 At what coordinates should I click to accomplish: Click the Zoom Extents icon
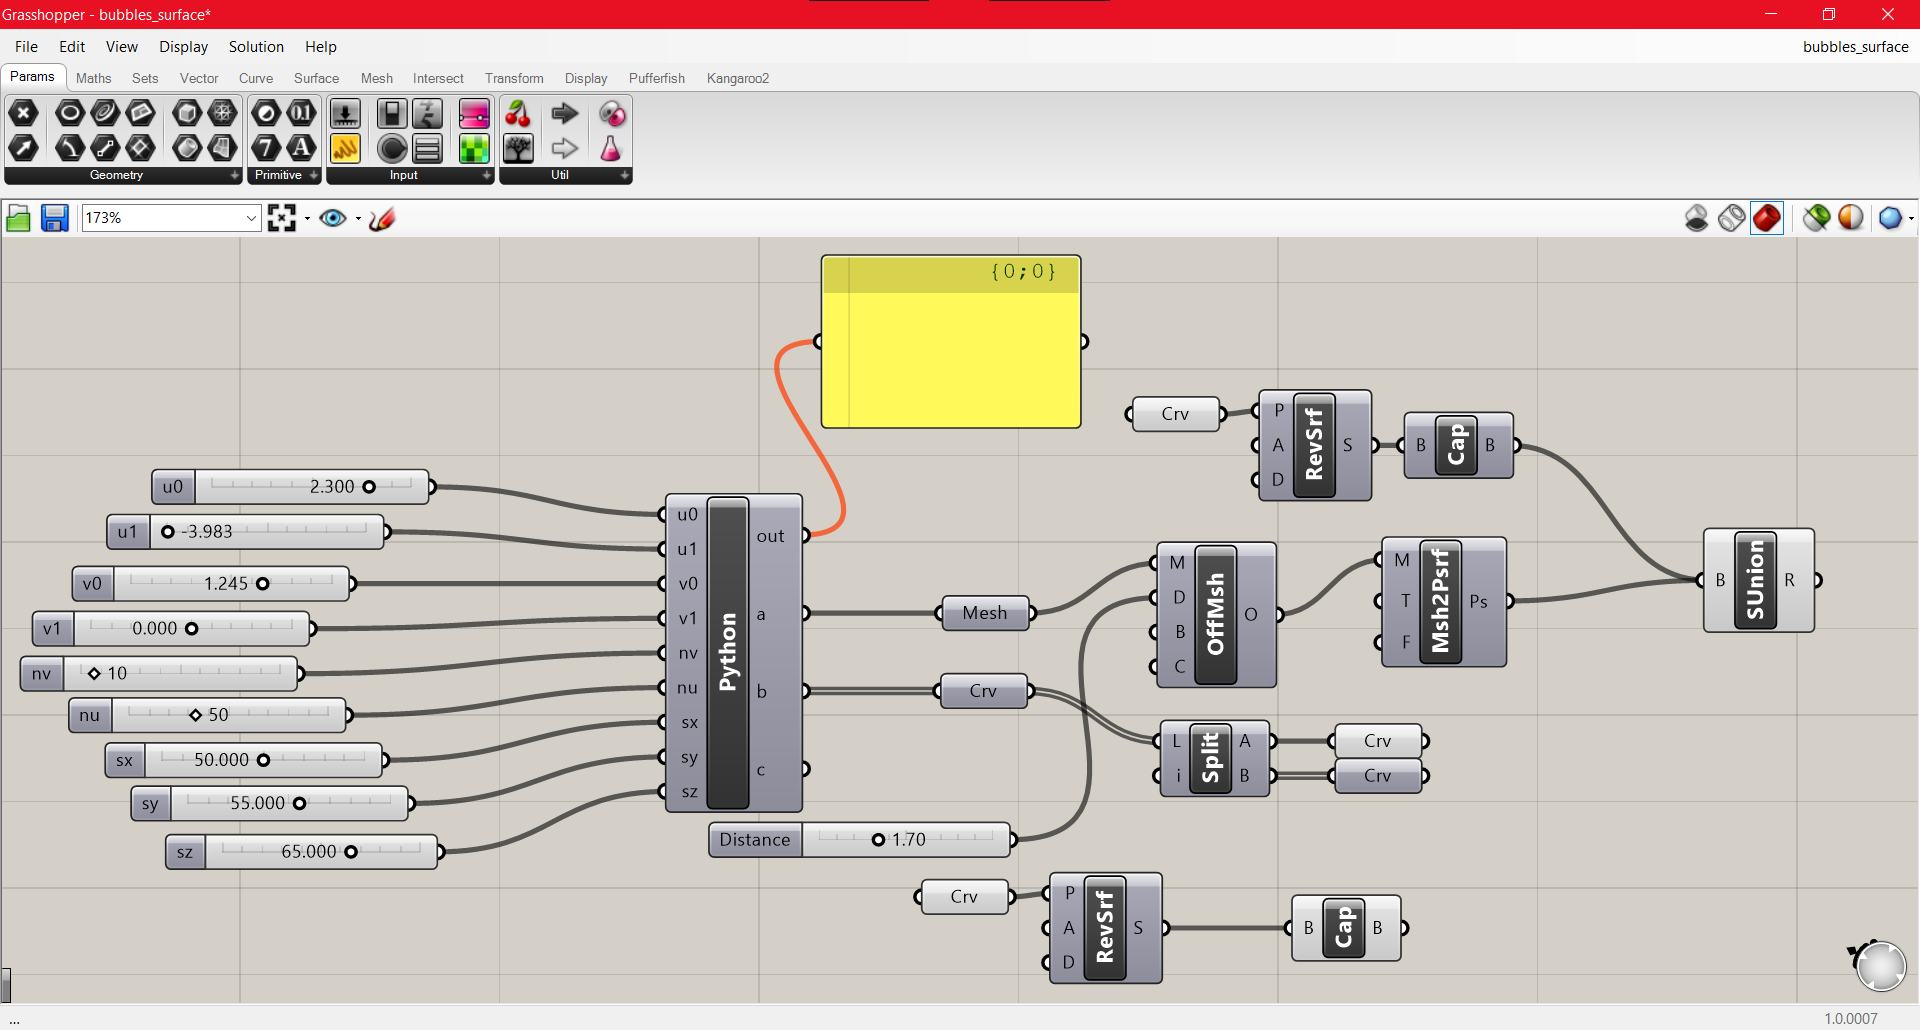(x=282, y=218)
